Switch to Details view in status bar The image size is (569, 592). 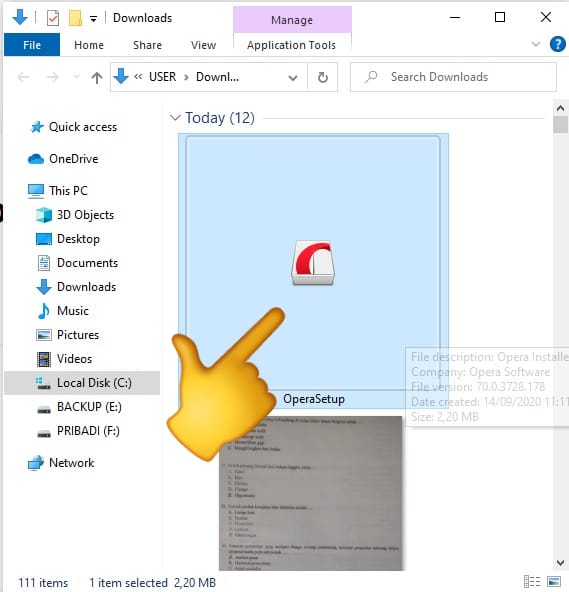pos(532,582)
